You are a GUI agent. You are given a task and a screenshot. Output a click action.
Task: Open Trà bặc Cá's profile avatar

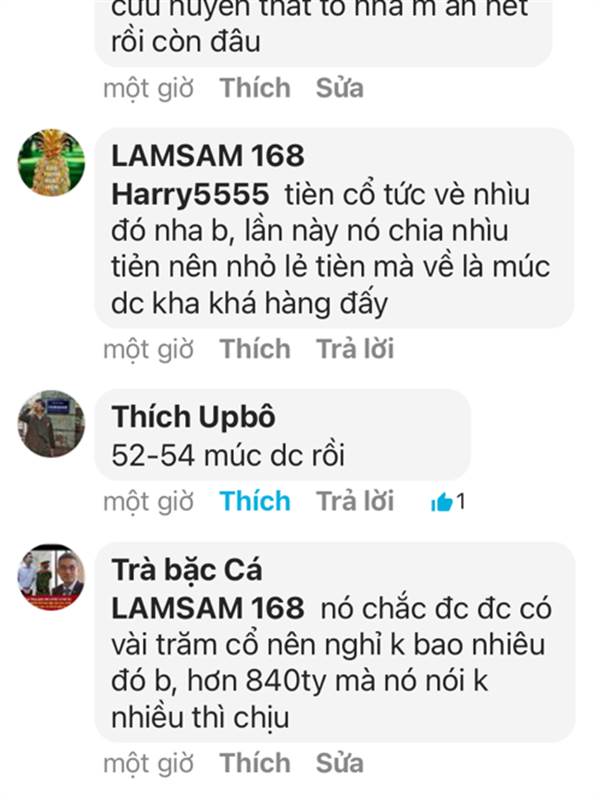tap(51, 577)
